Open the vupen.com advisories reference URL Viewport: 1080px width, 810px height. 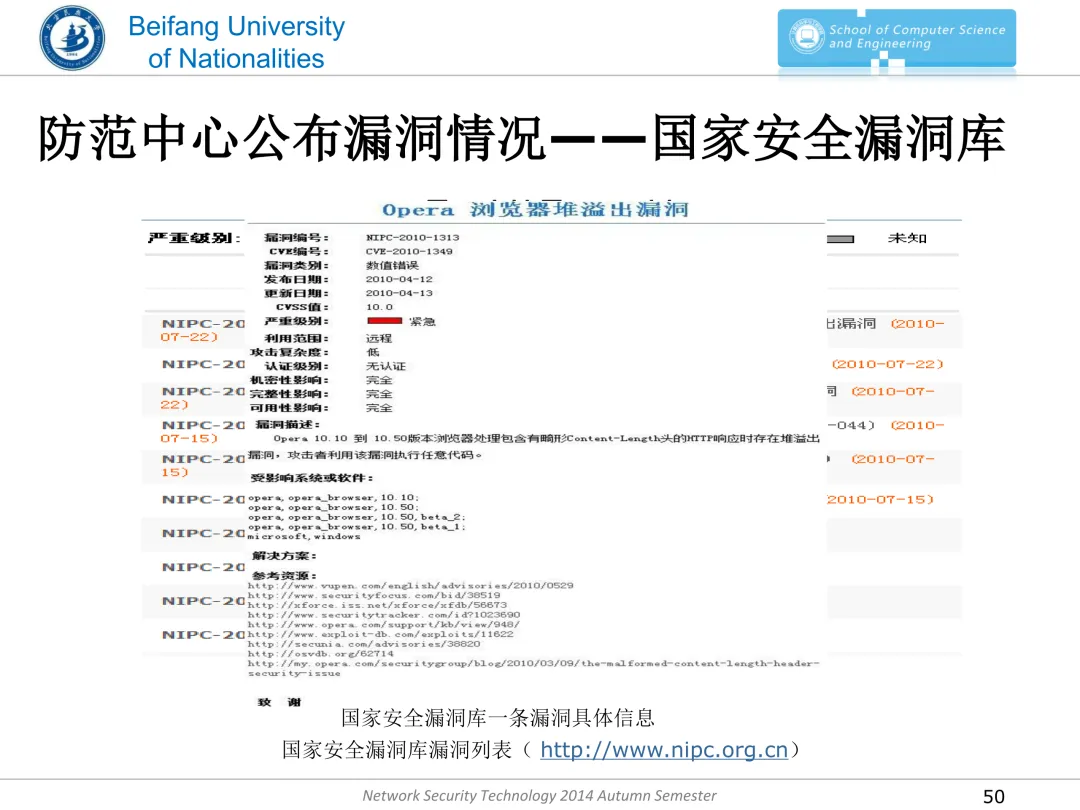411,585
